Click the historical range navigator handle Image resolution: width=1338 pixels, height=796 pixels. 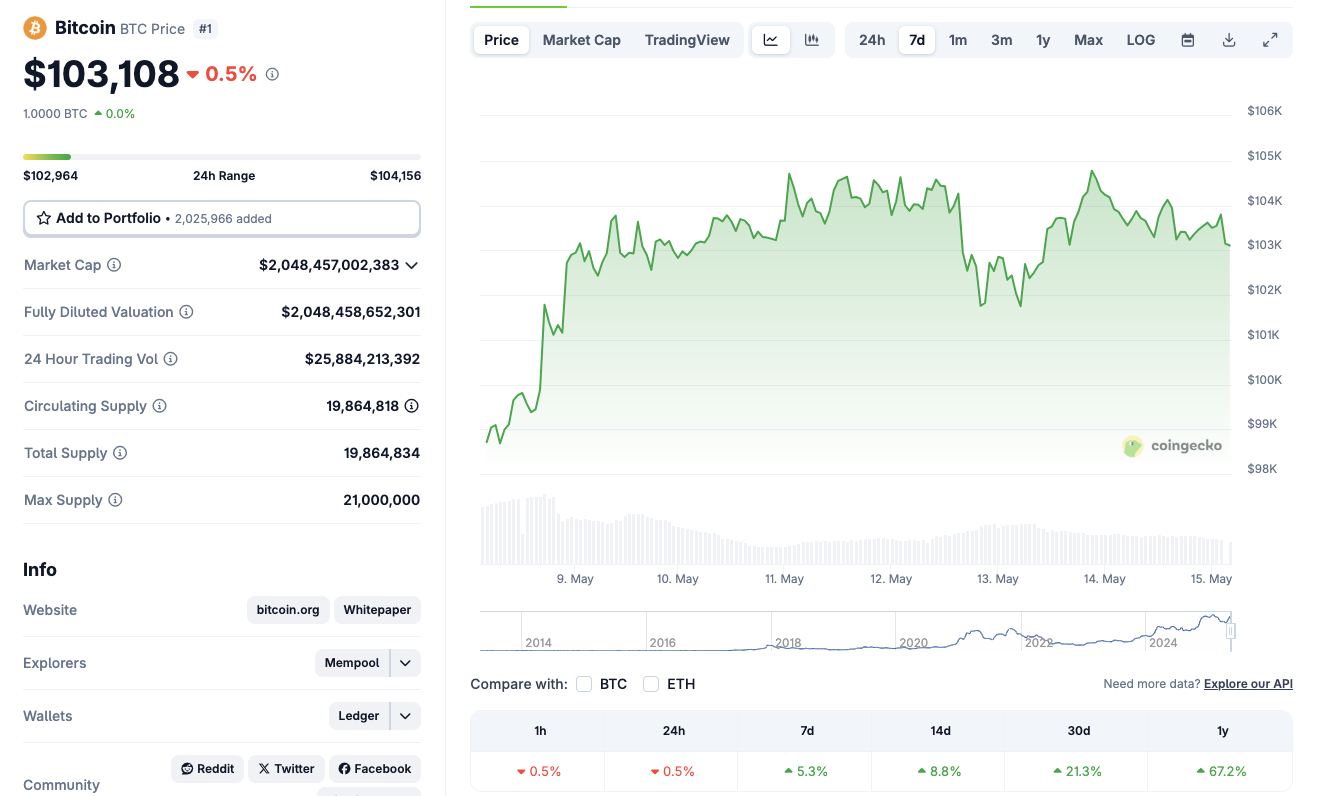(1231, 631)
